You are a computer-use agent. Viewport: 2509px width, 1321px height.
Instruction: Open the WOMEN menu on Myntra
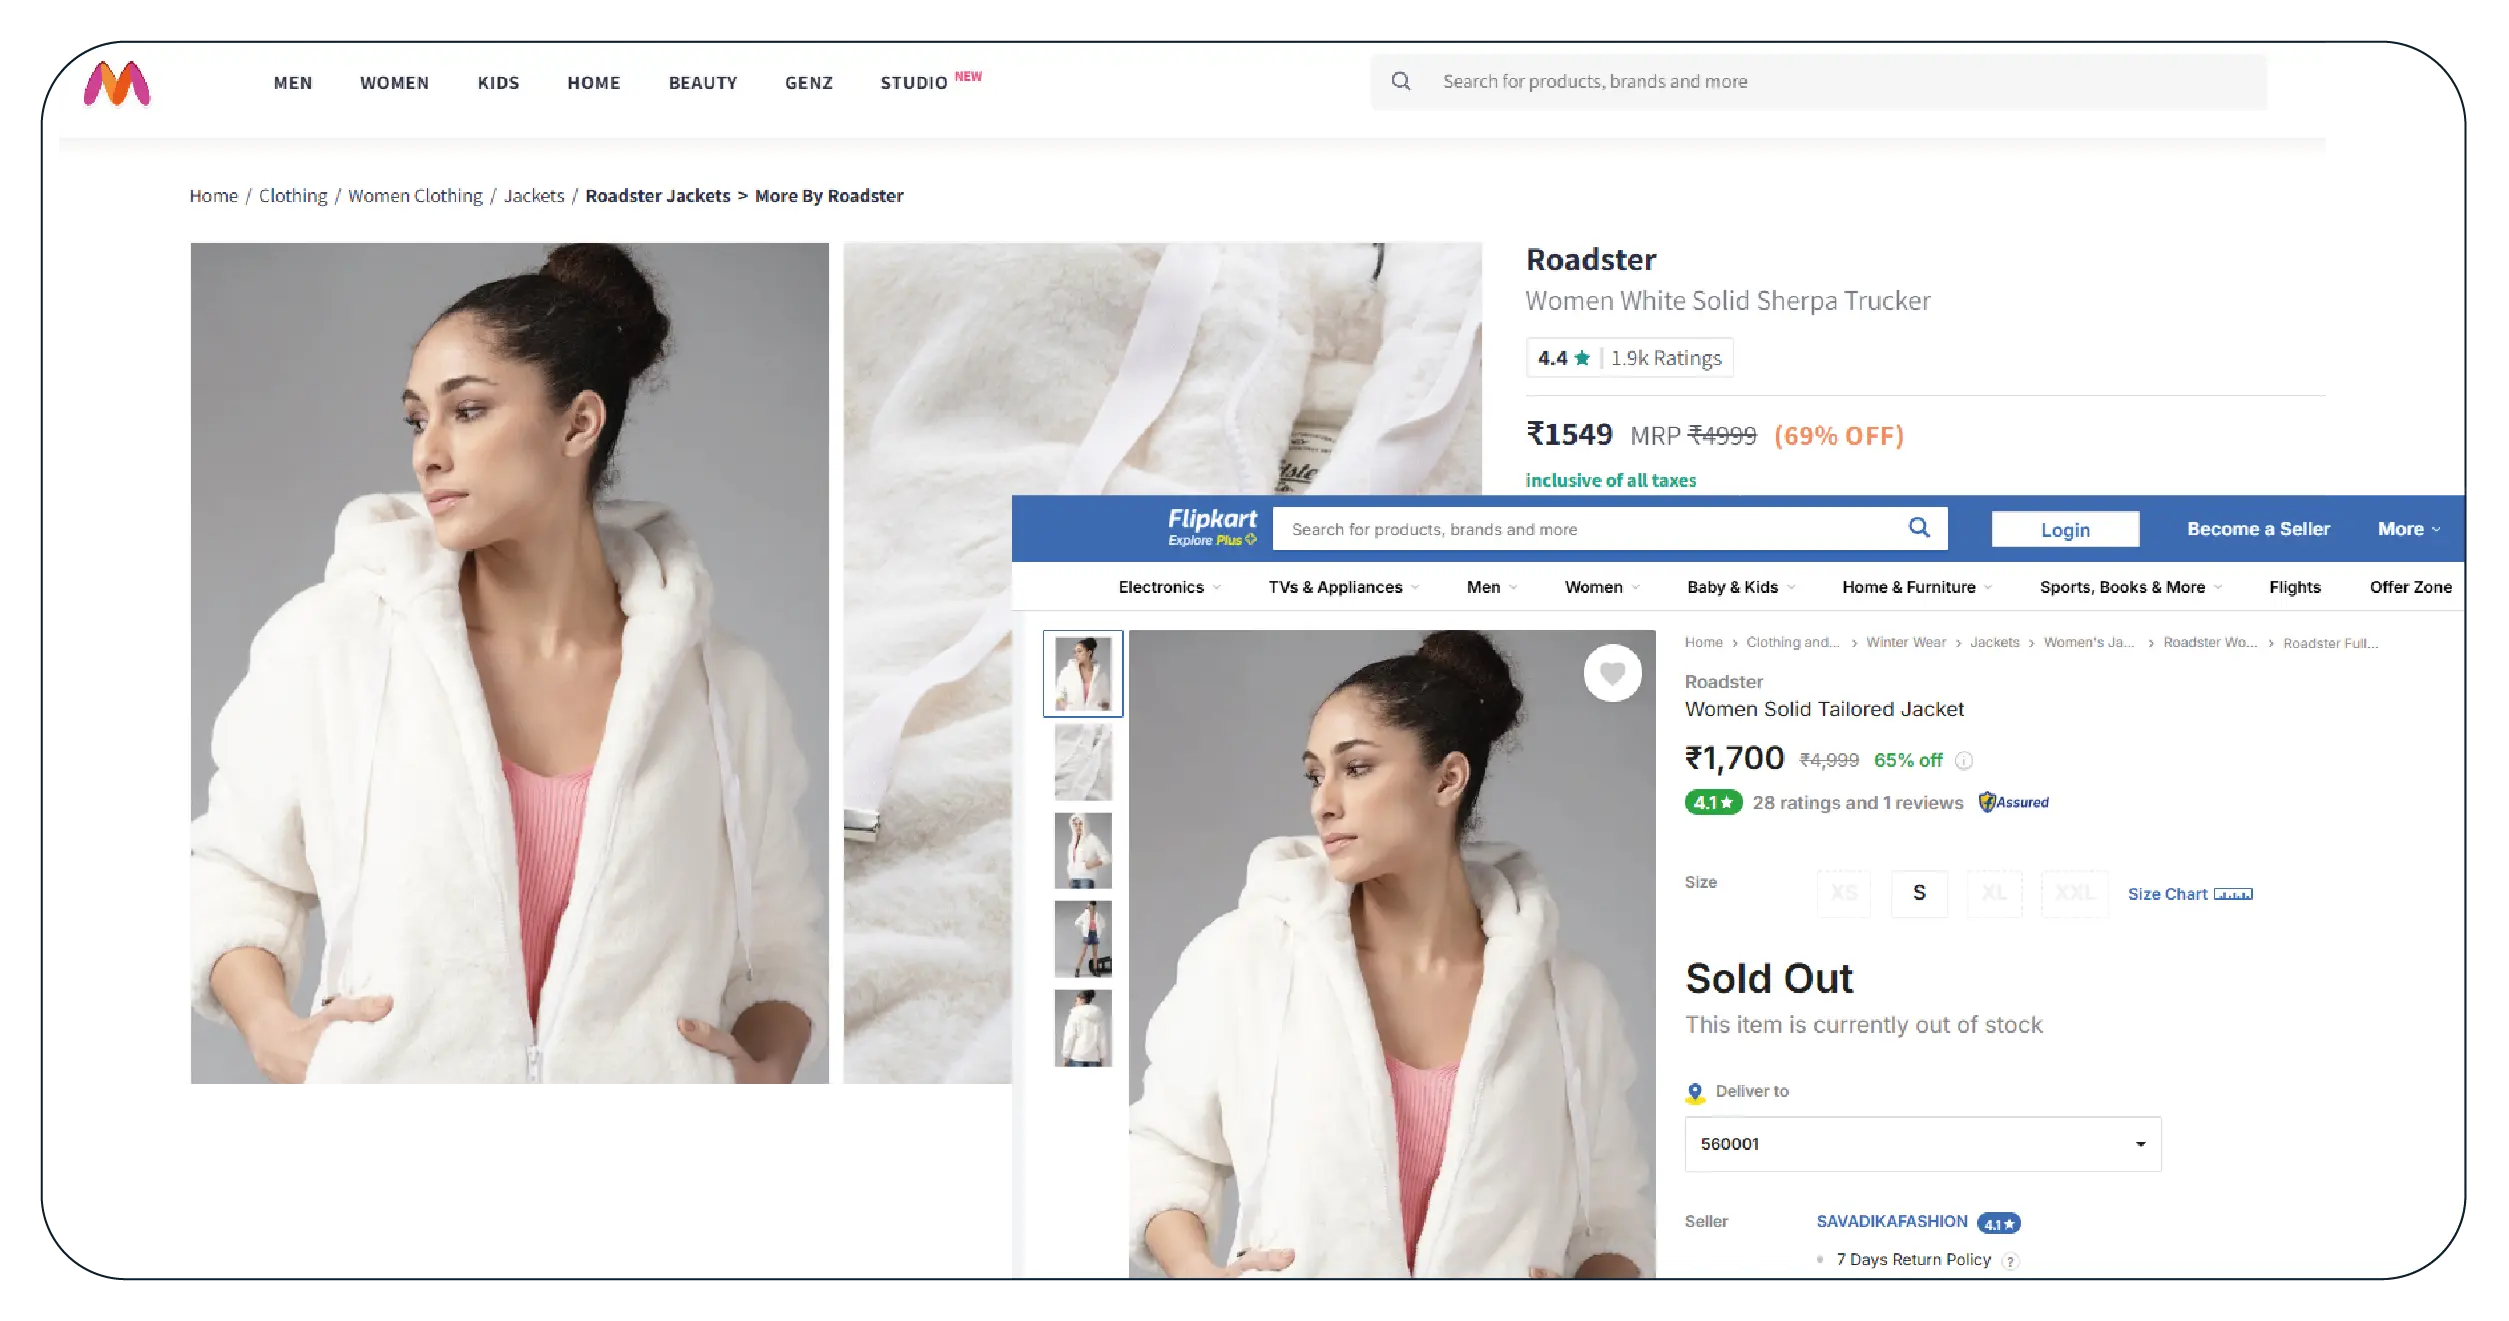click(x=394, y=83)
